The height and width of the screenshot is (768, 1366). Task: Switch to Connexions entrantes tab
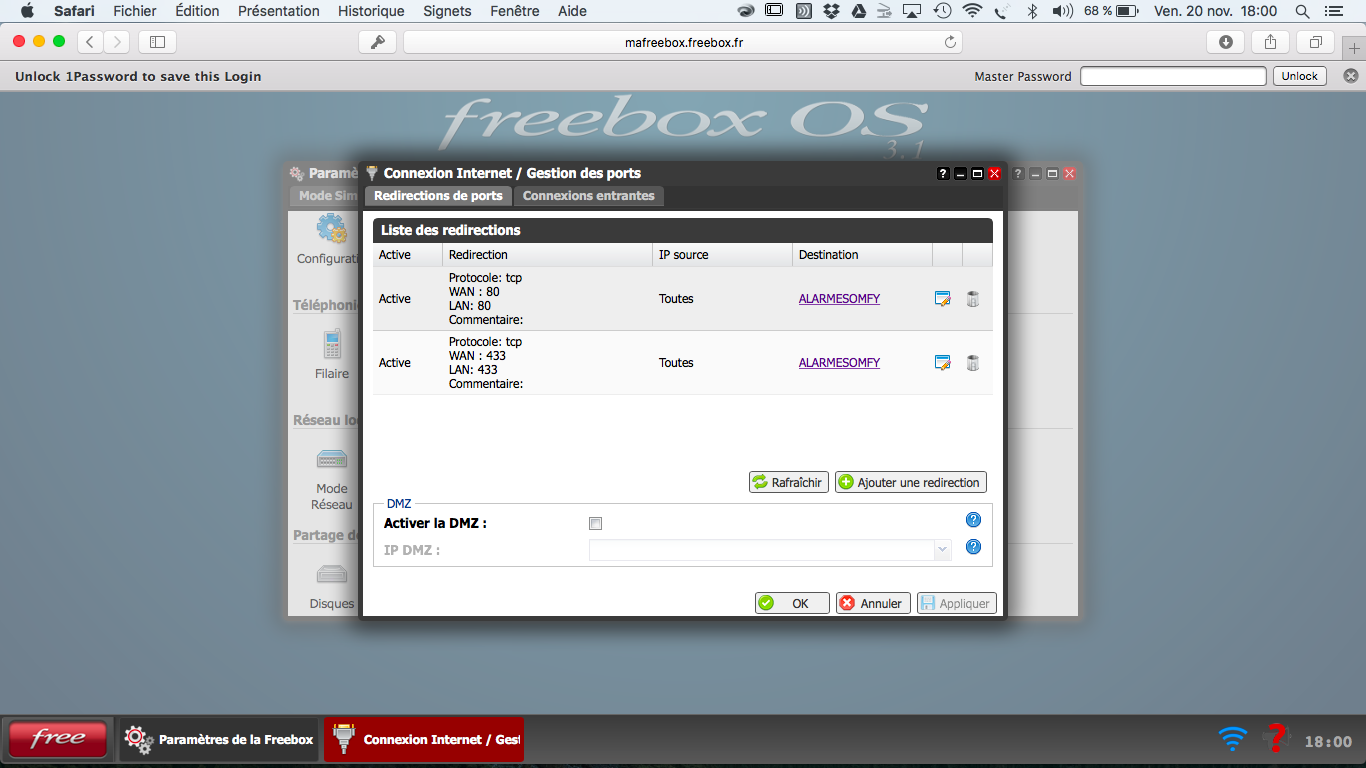coord(588,196)
